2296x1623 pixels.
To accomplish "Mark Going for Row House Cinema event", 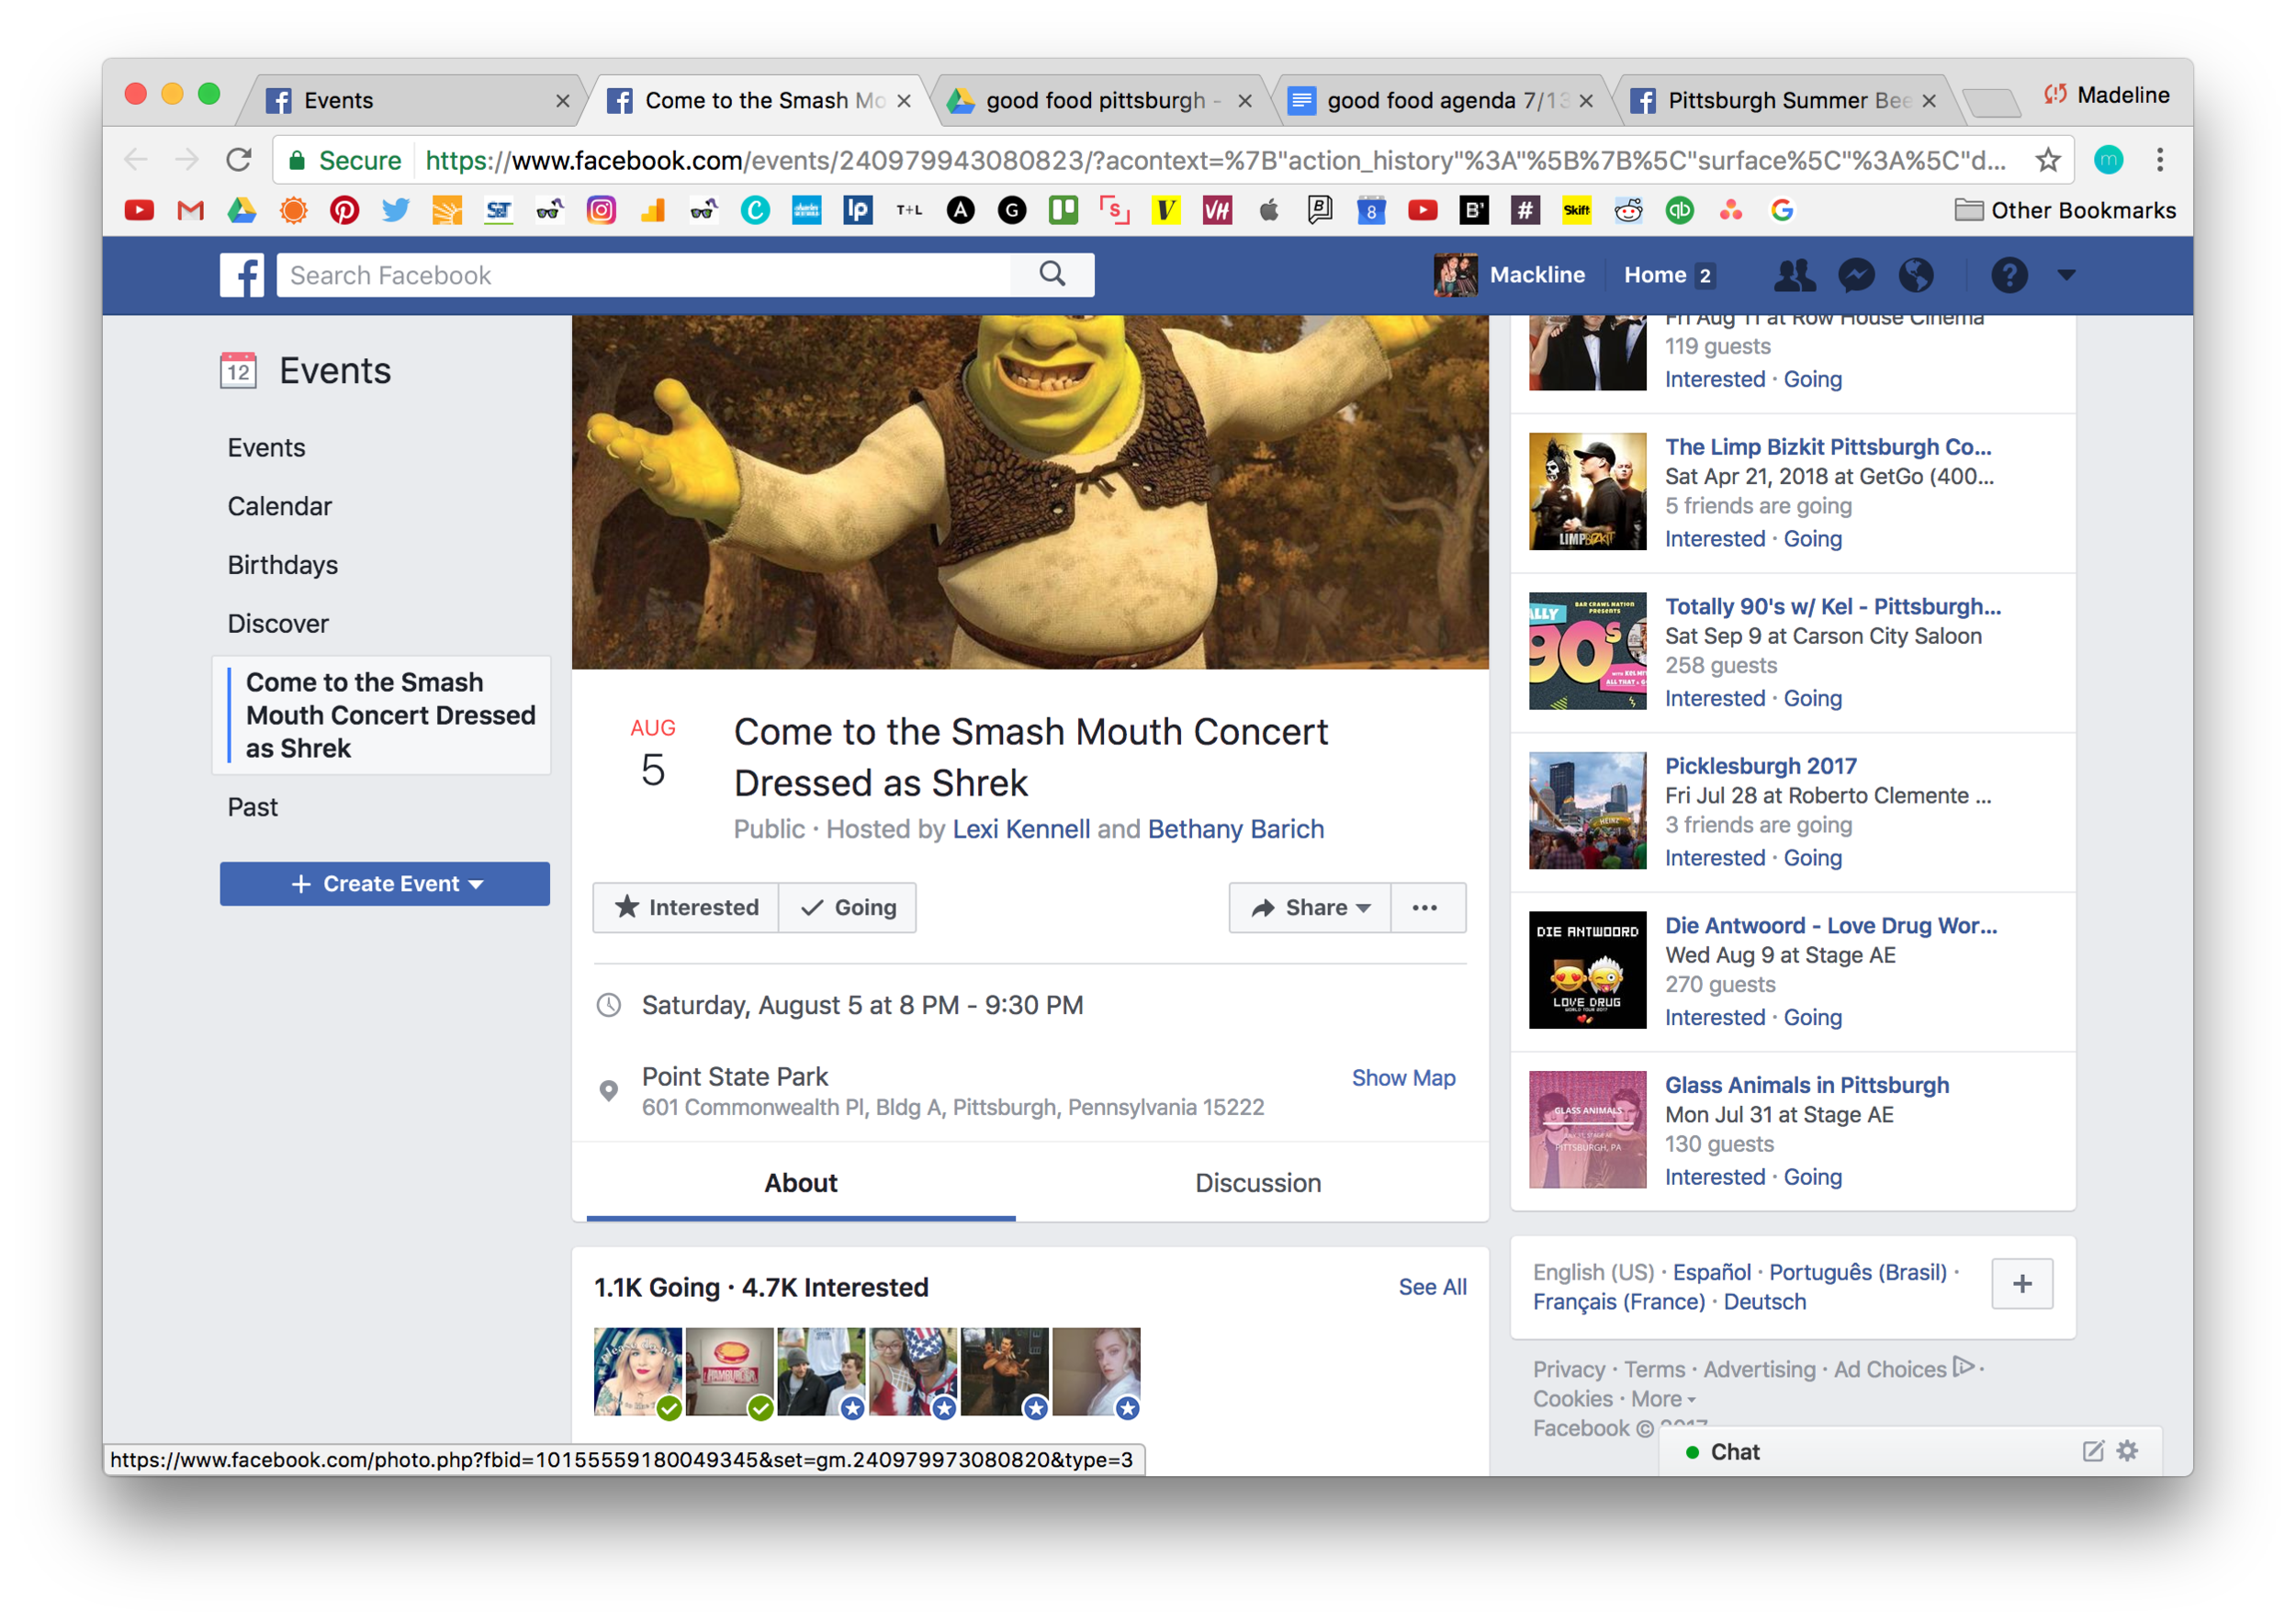I will 1813,380.
